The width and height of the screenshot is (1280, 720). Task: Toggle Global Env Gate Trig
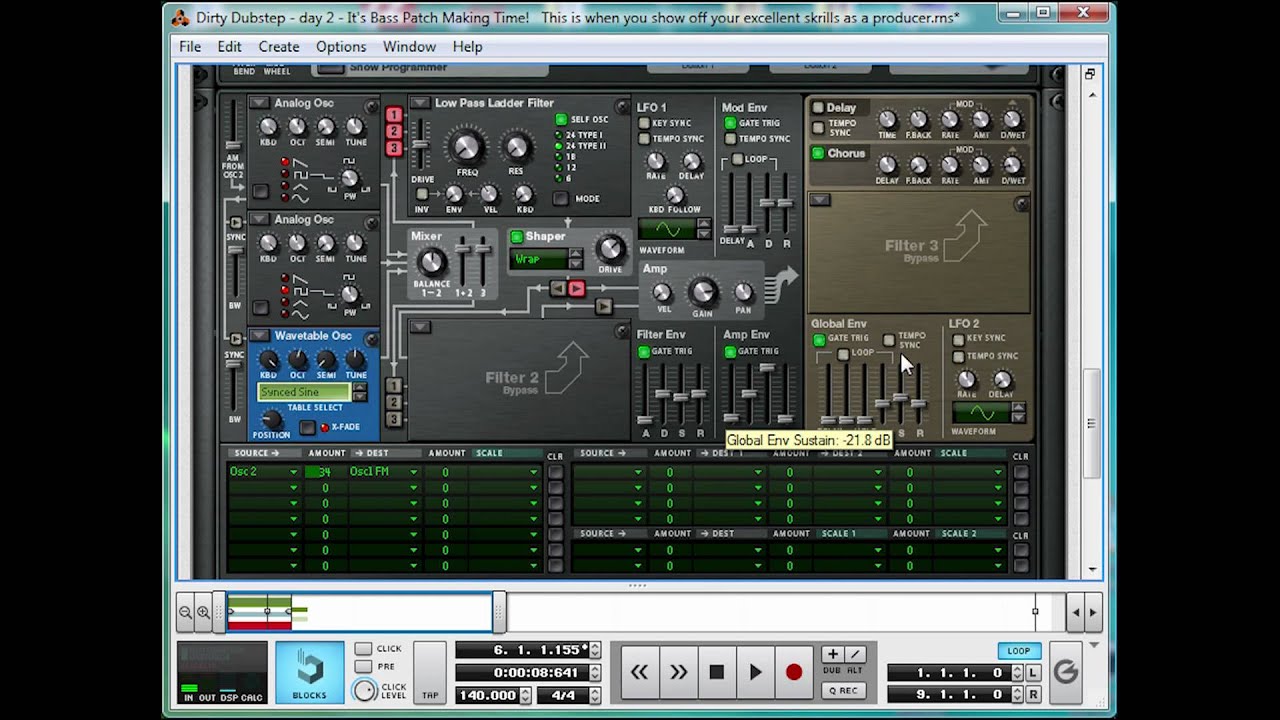pos(819,339)
